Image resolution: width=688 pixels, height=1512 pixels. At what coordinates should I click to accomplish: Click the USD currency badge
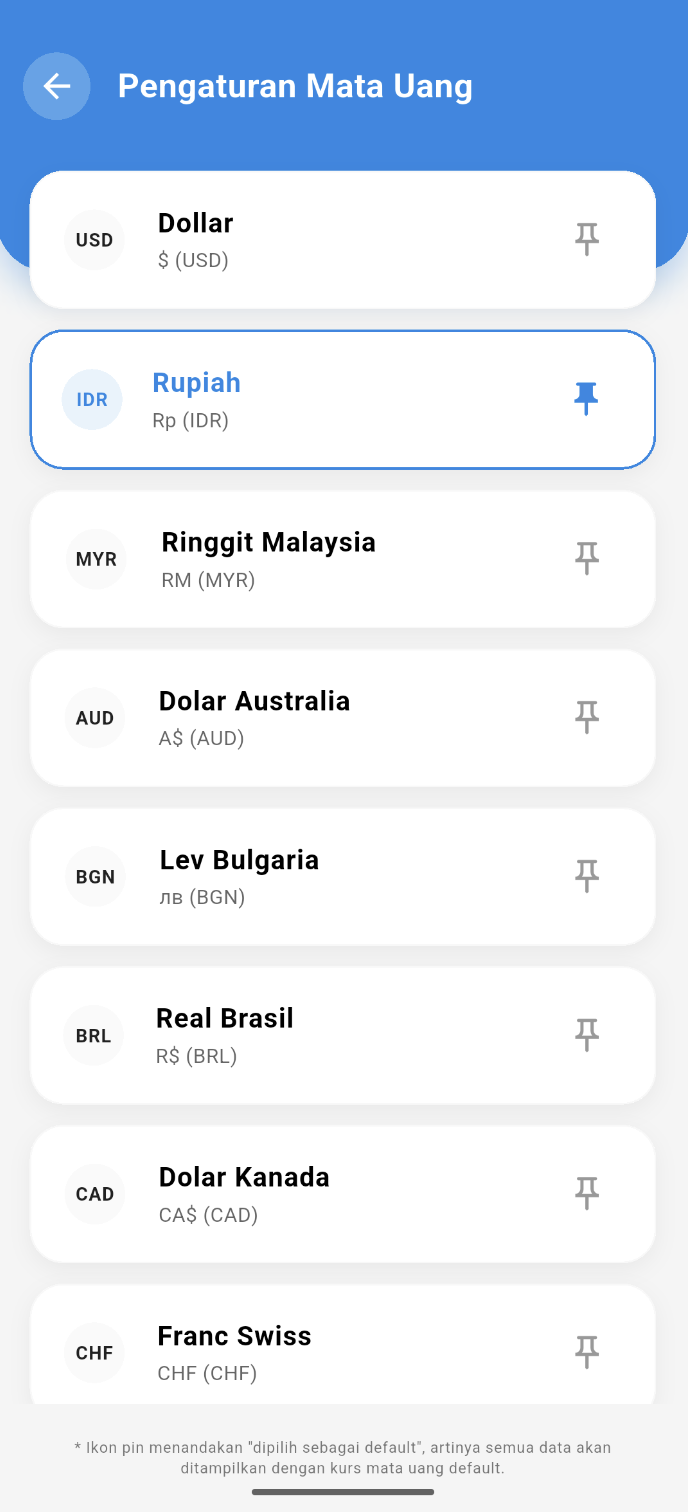(x=93, y=239)
